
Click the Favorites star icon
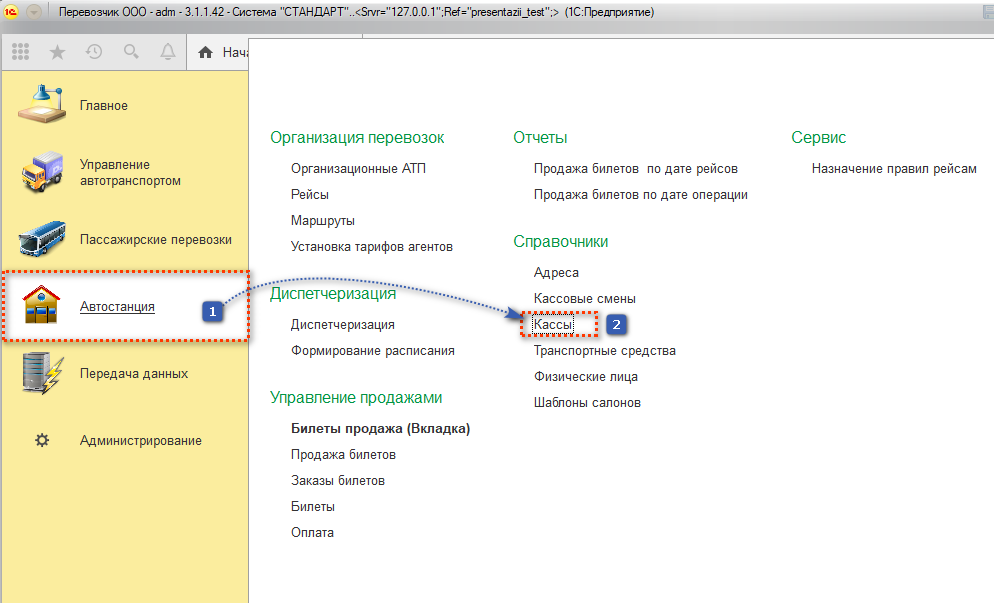(x=57, y=52)
